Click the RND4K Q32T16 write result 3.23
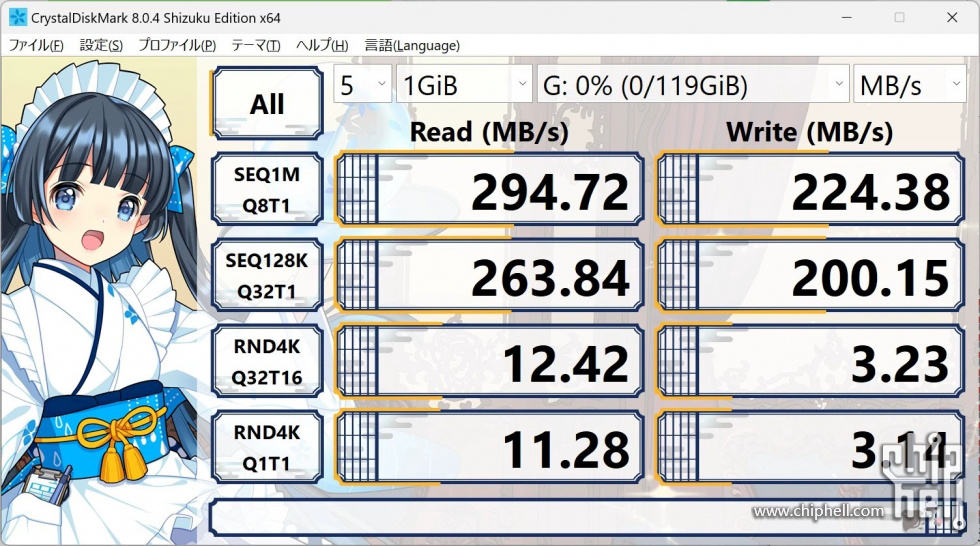 point(810,362)
